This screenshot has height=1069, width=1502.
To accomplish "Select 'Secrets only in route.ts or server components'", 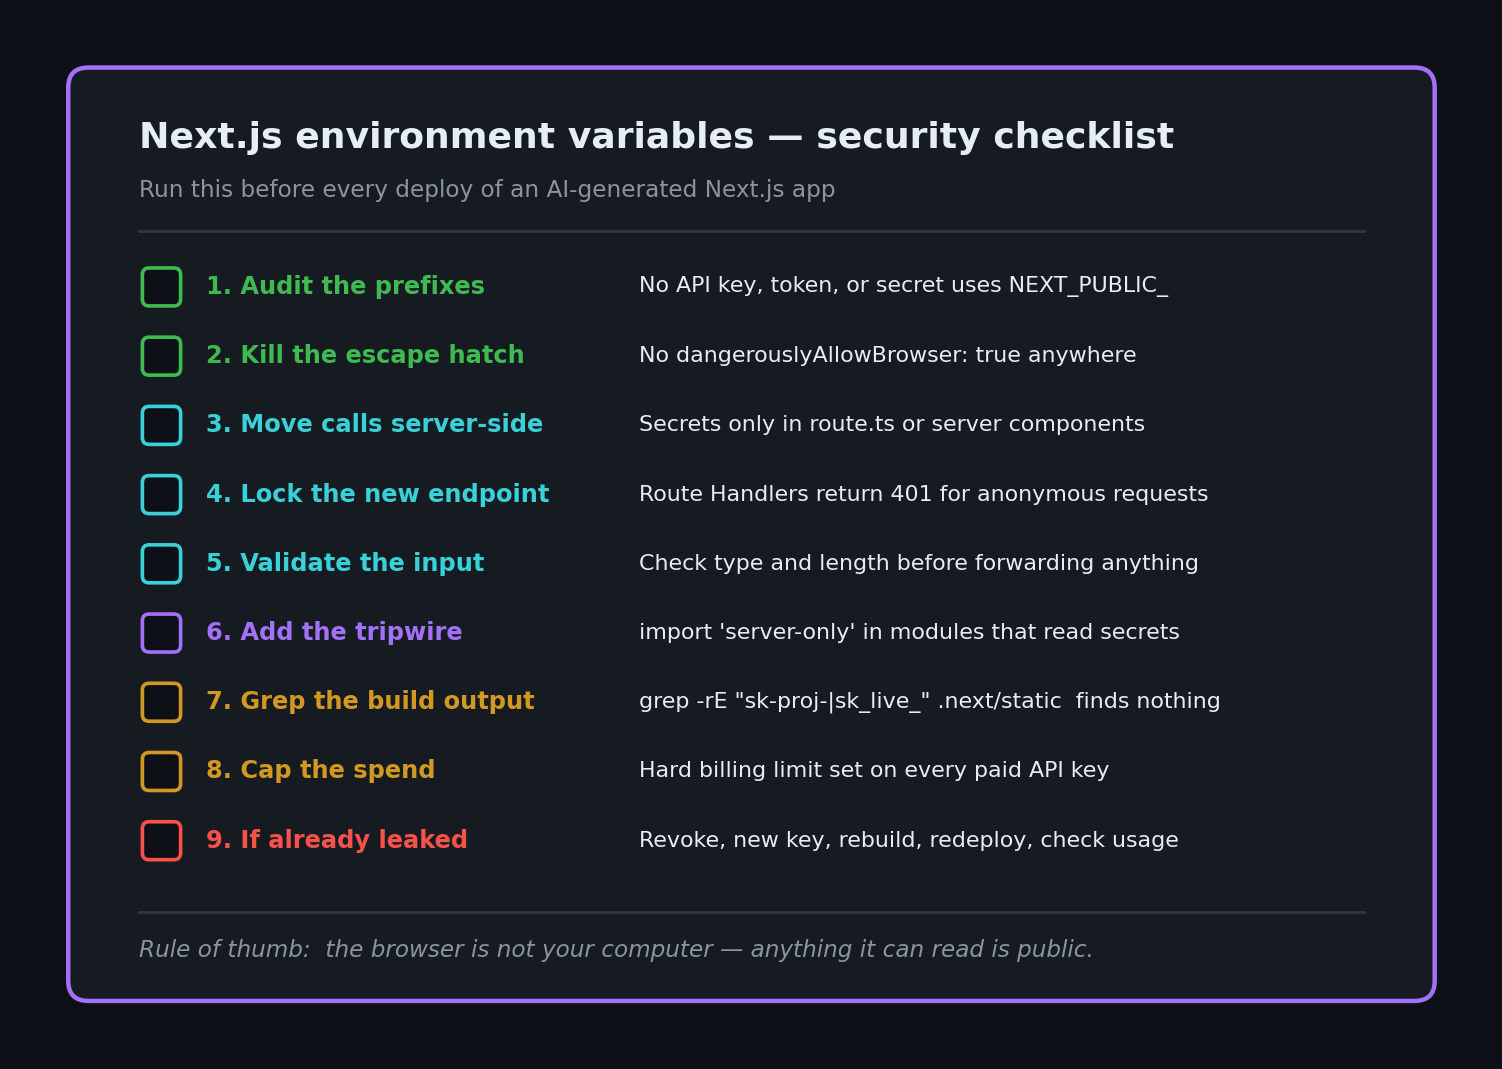I will pos(892,425).
